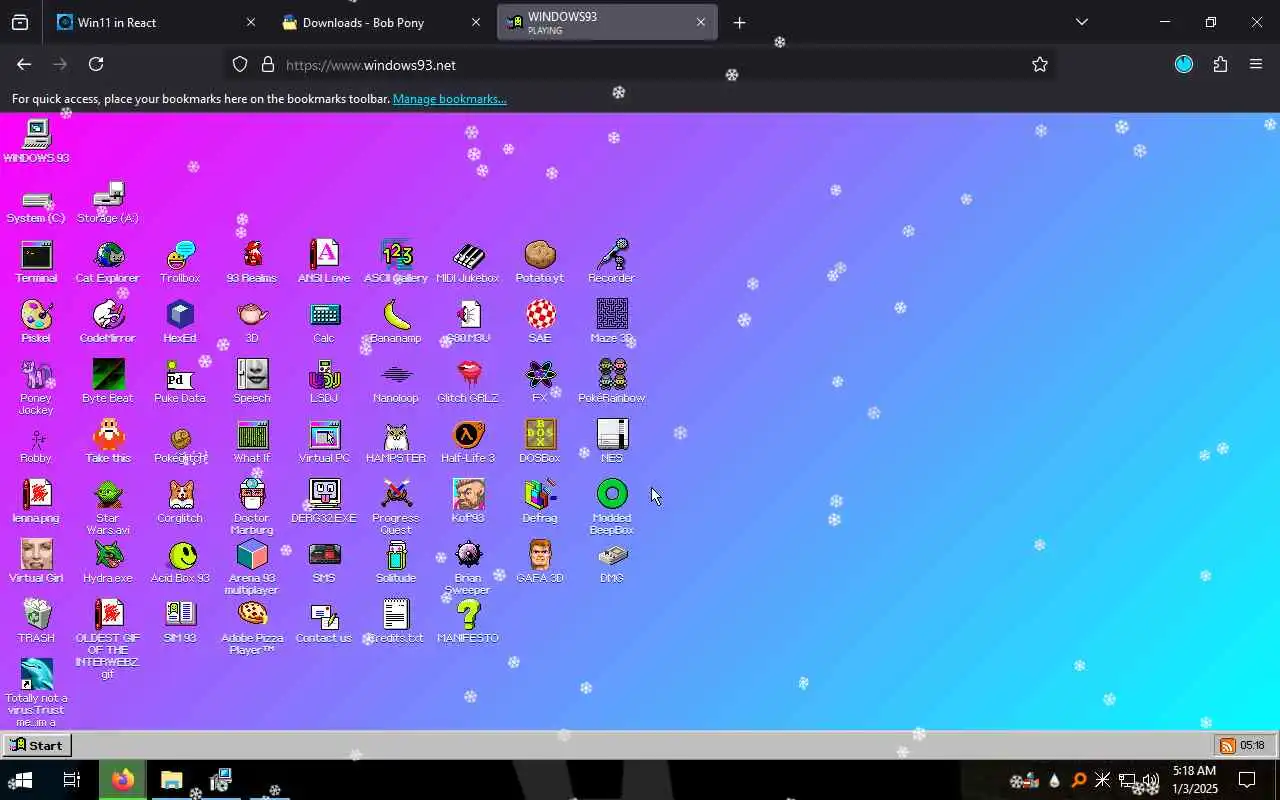Open the NES emulator icon
The height and width of the screenshot is (800, 1280).
[x=612, y=442]
